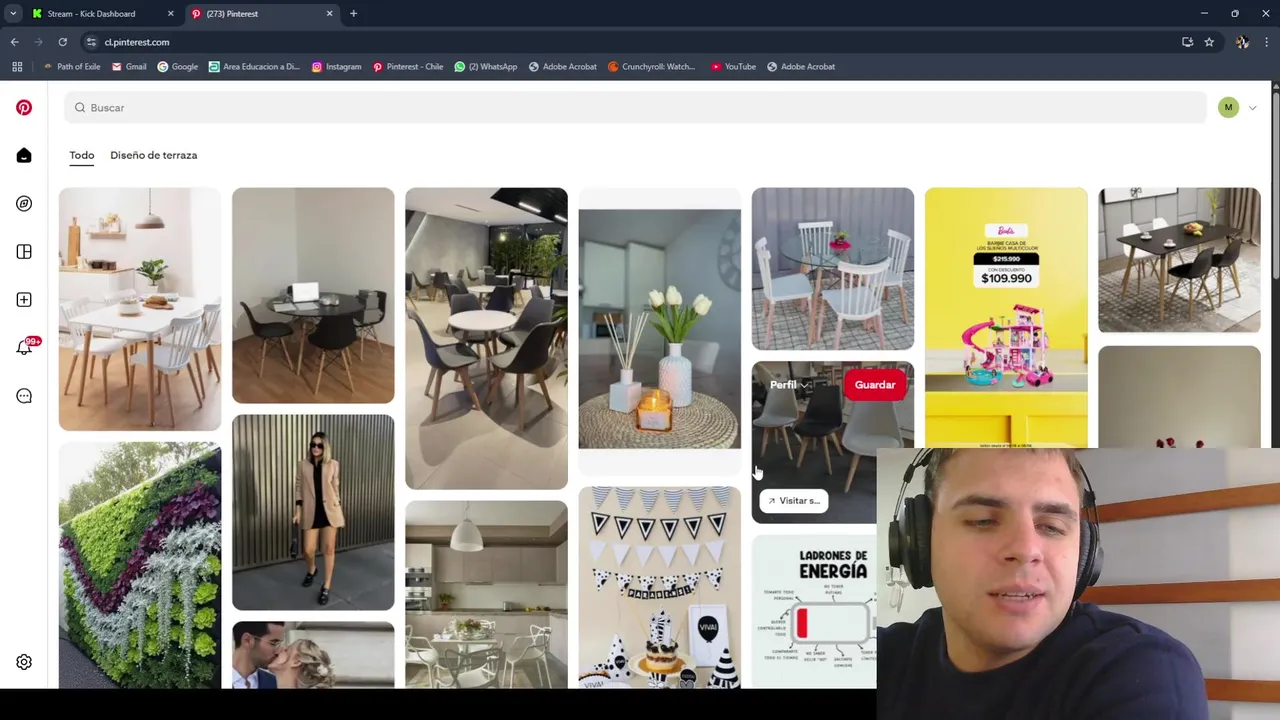
Task: Open the first Adobe Acrobat bookmark
Action: pyautogui.click(x=562, y=67)
